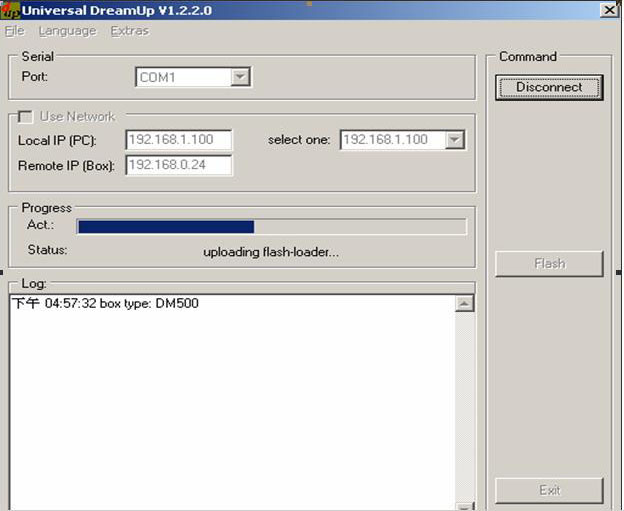This screenshot has width=624, height=511.
Task: Click the Flash button
Action: (x=549, y=263)
